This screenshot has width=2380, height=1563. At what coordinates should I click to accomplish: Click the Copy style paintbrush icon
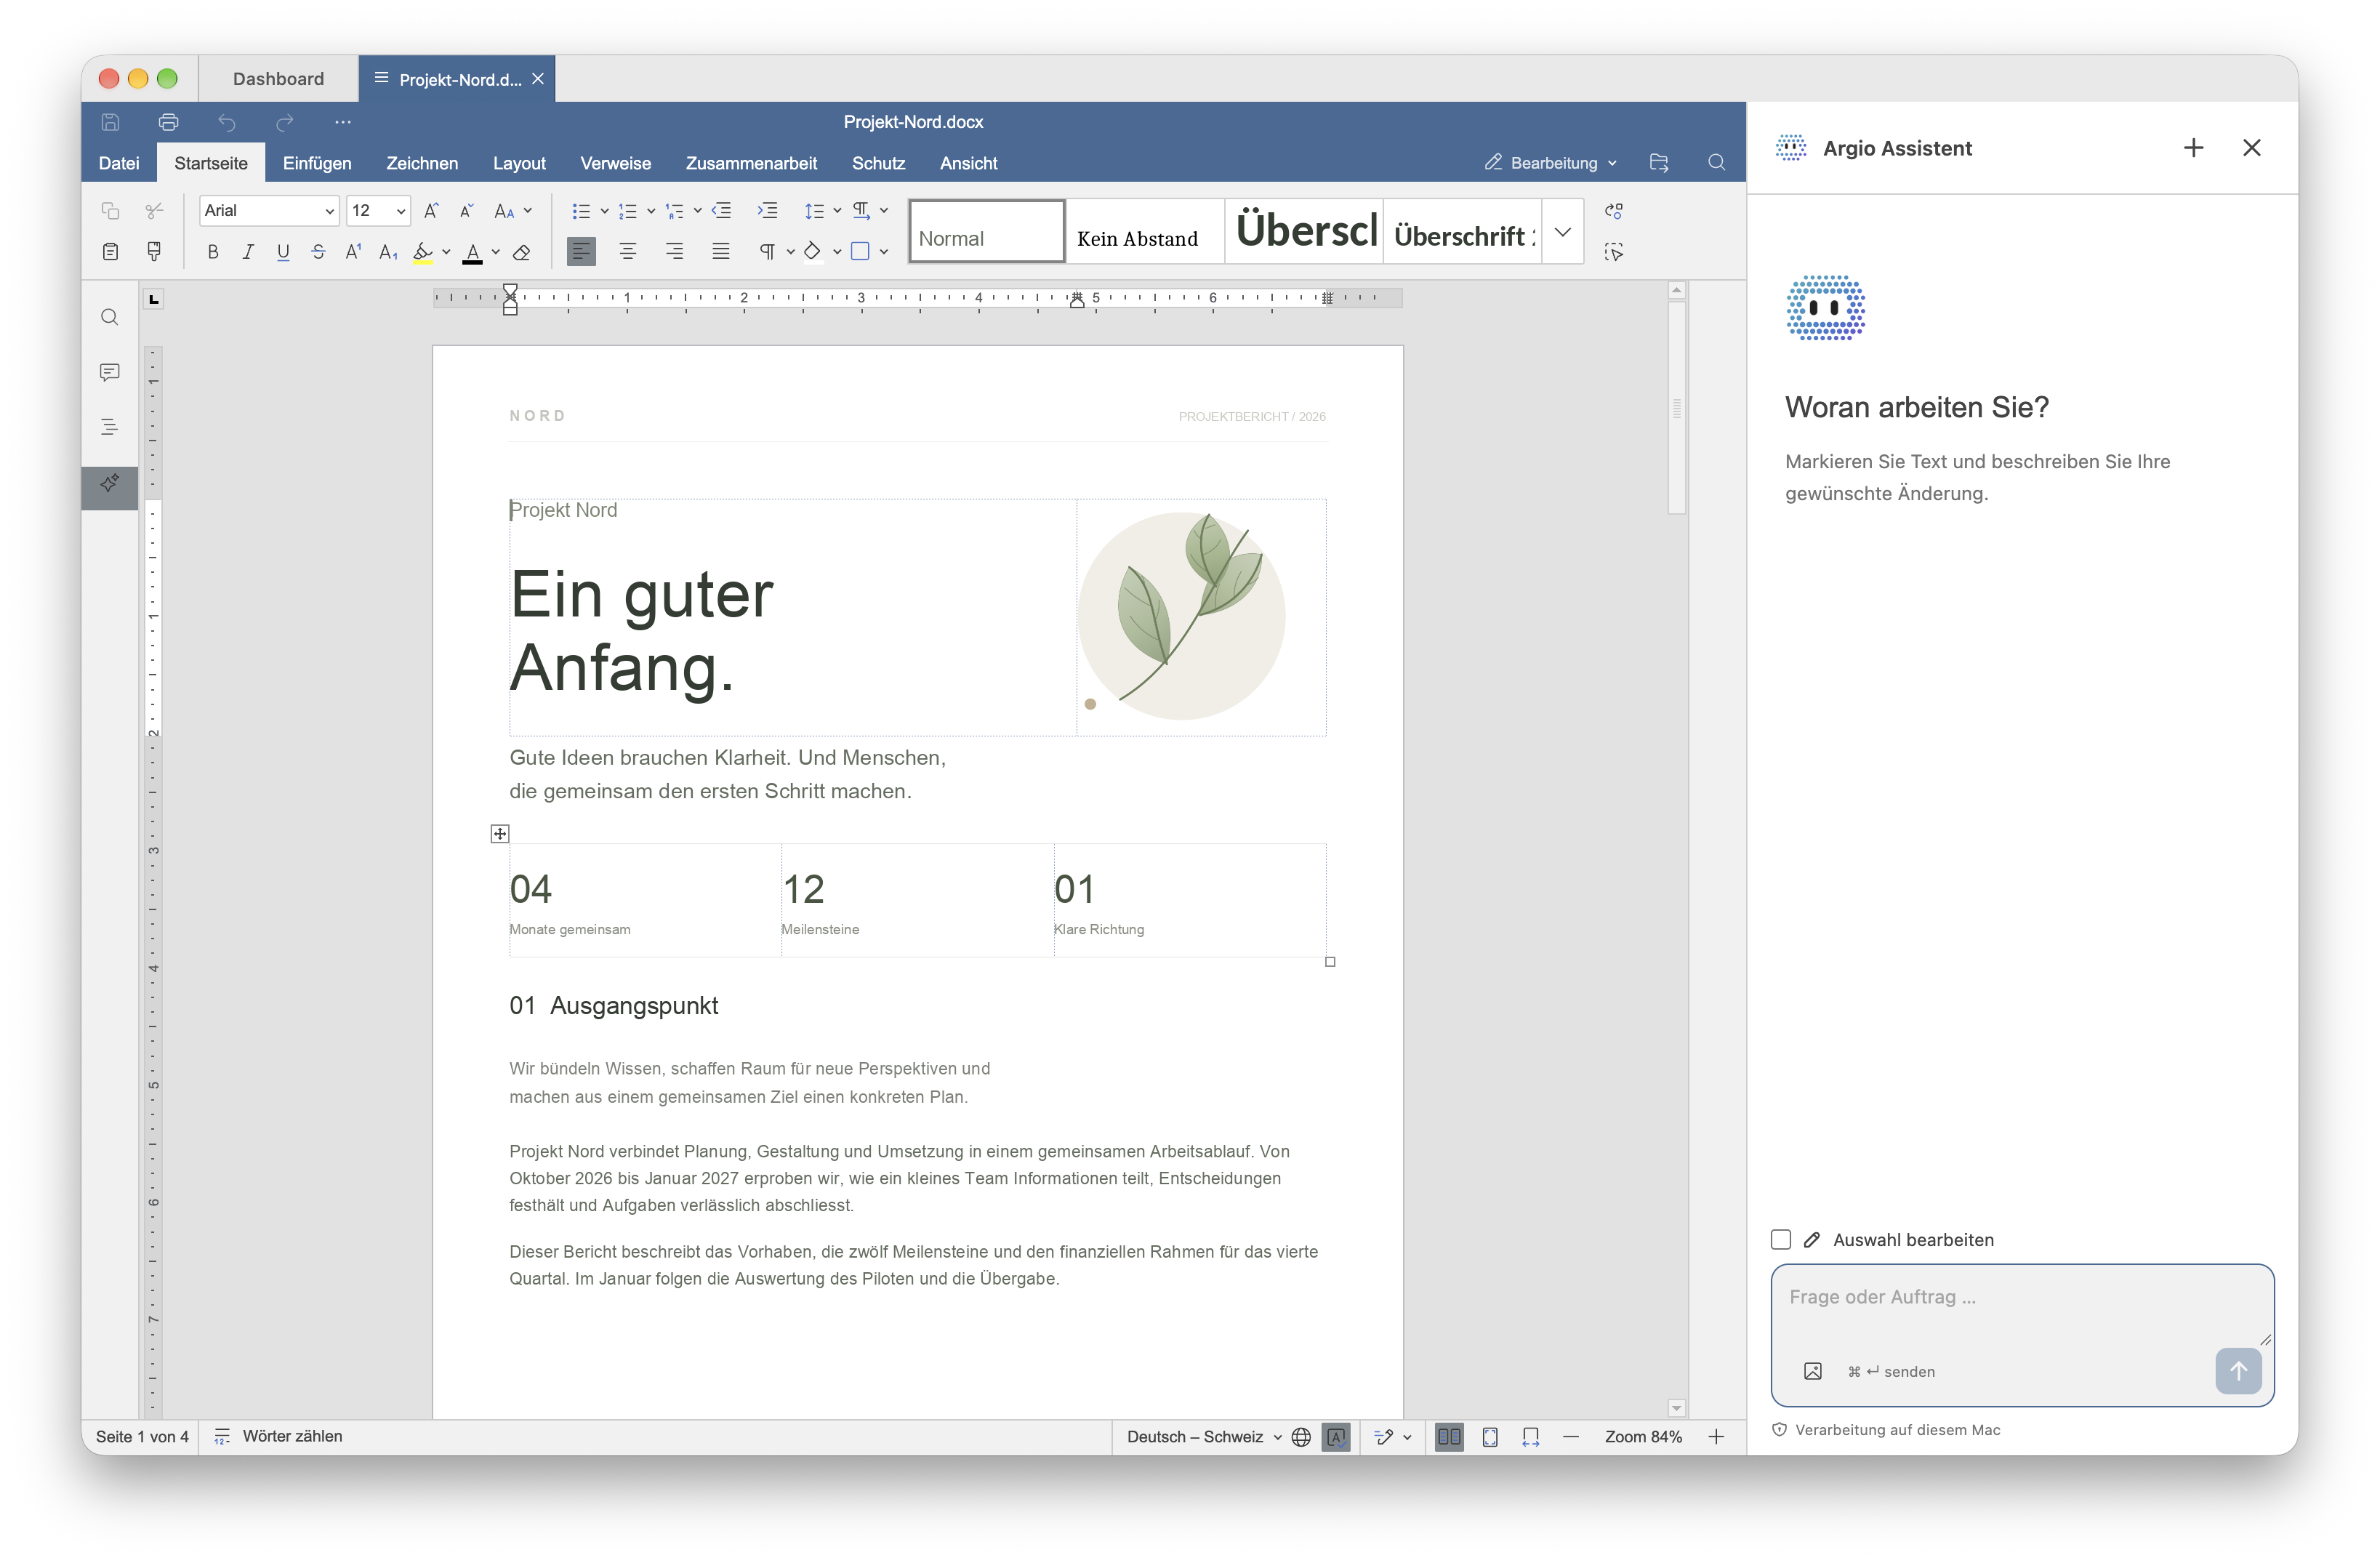pos(154,251)
